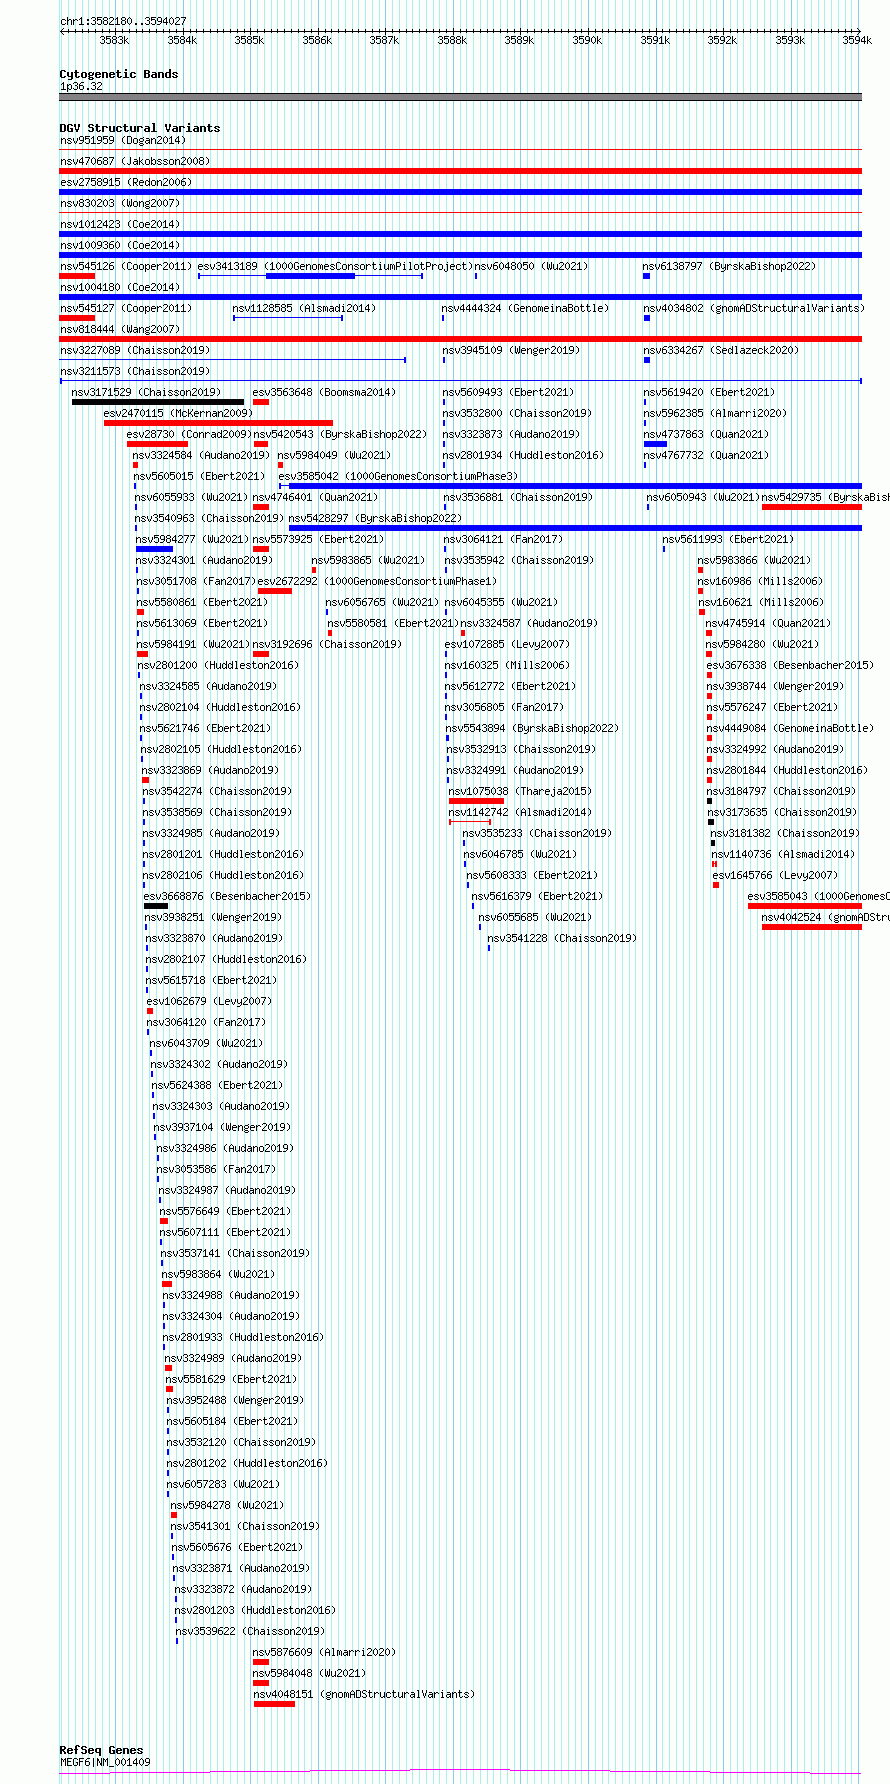Click nsv3192696 (Chaisson2019) label
Viewport: 890px width, 1784px height.
click(x=328, y=644)
